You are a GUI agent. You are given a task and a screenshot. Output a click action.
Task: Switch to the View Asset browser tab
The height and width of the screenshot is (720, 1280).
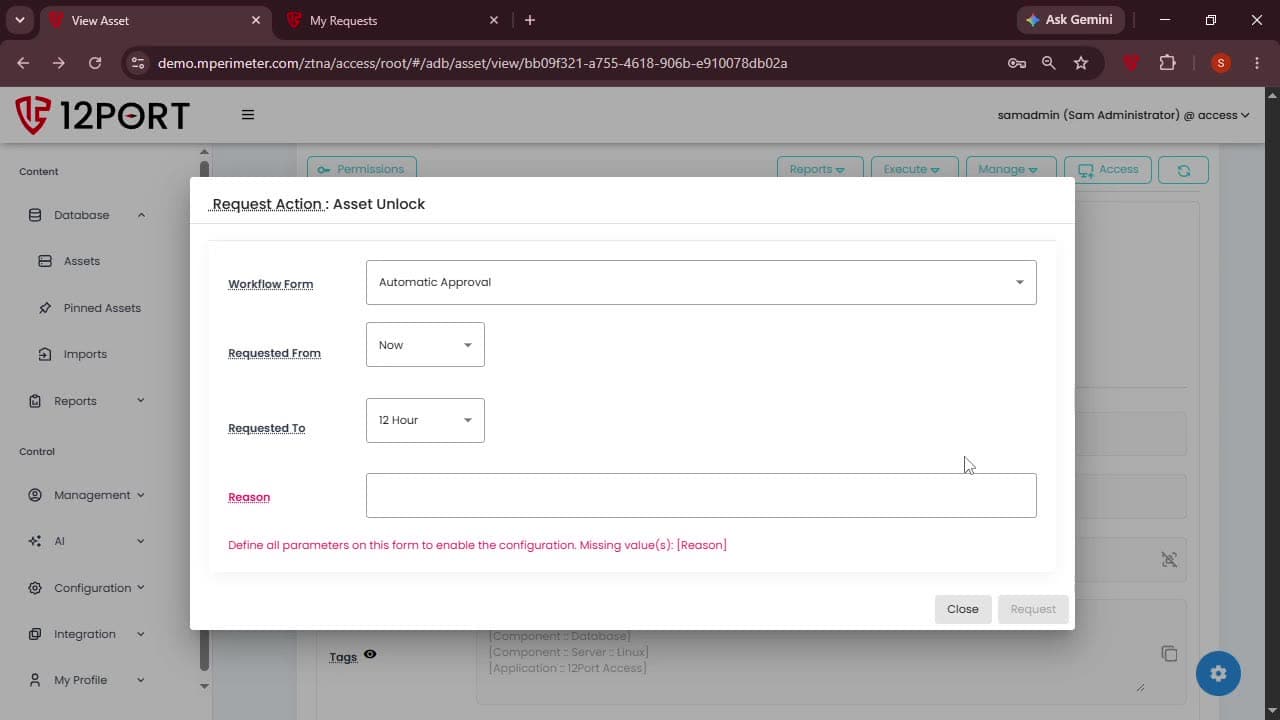coord(155,20)
